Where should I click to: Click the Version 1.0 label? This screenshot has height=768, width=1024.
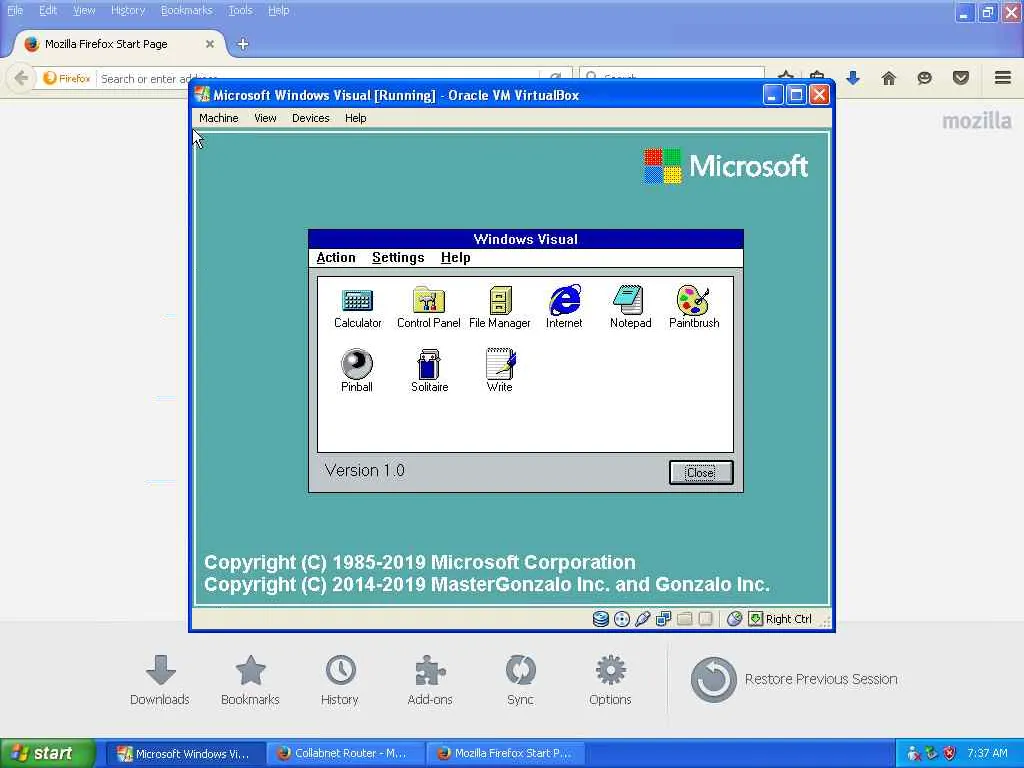[x=364, y=470]
